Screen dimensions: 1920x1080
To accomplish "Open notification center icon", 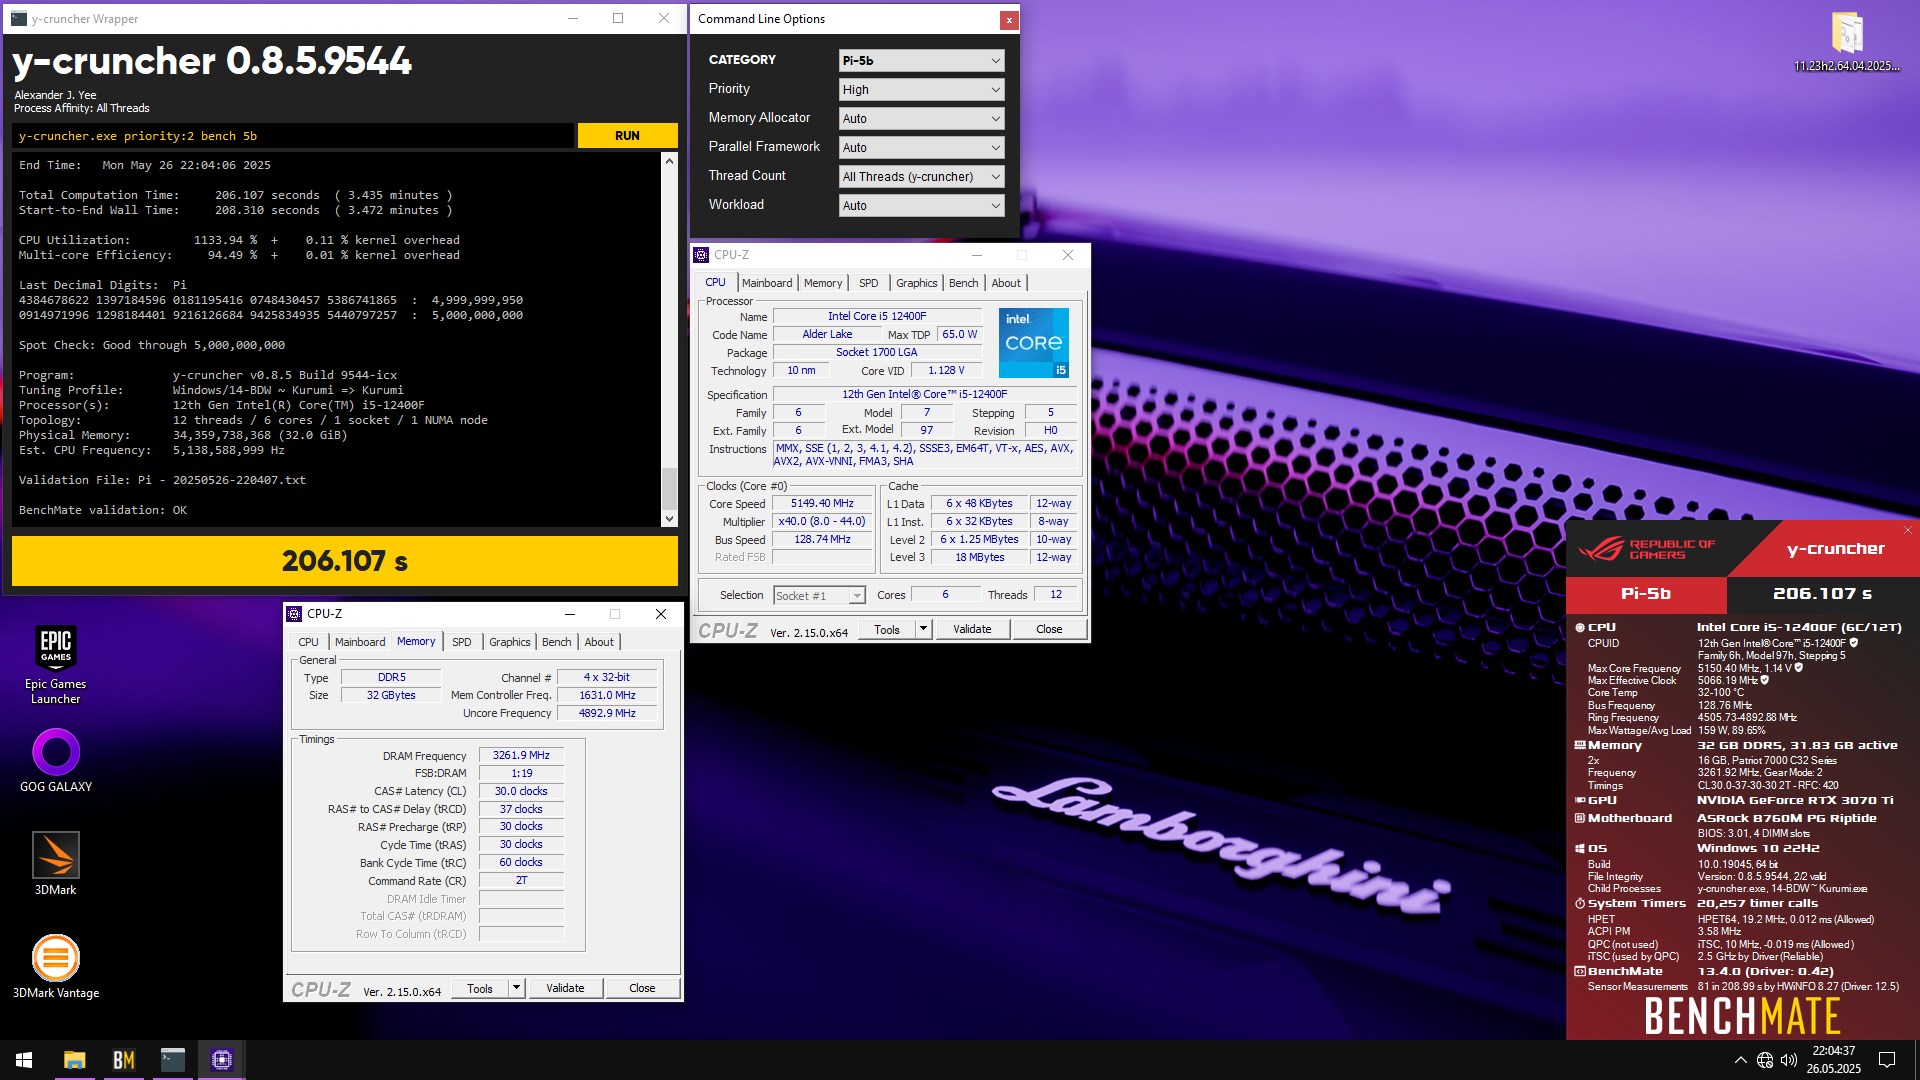I will 1887,1060.
